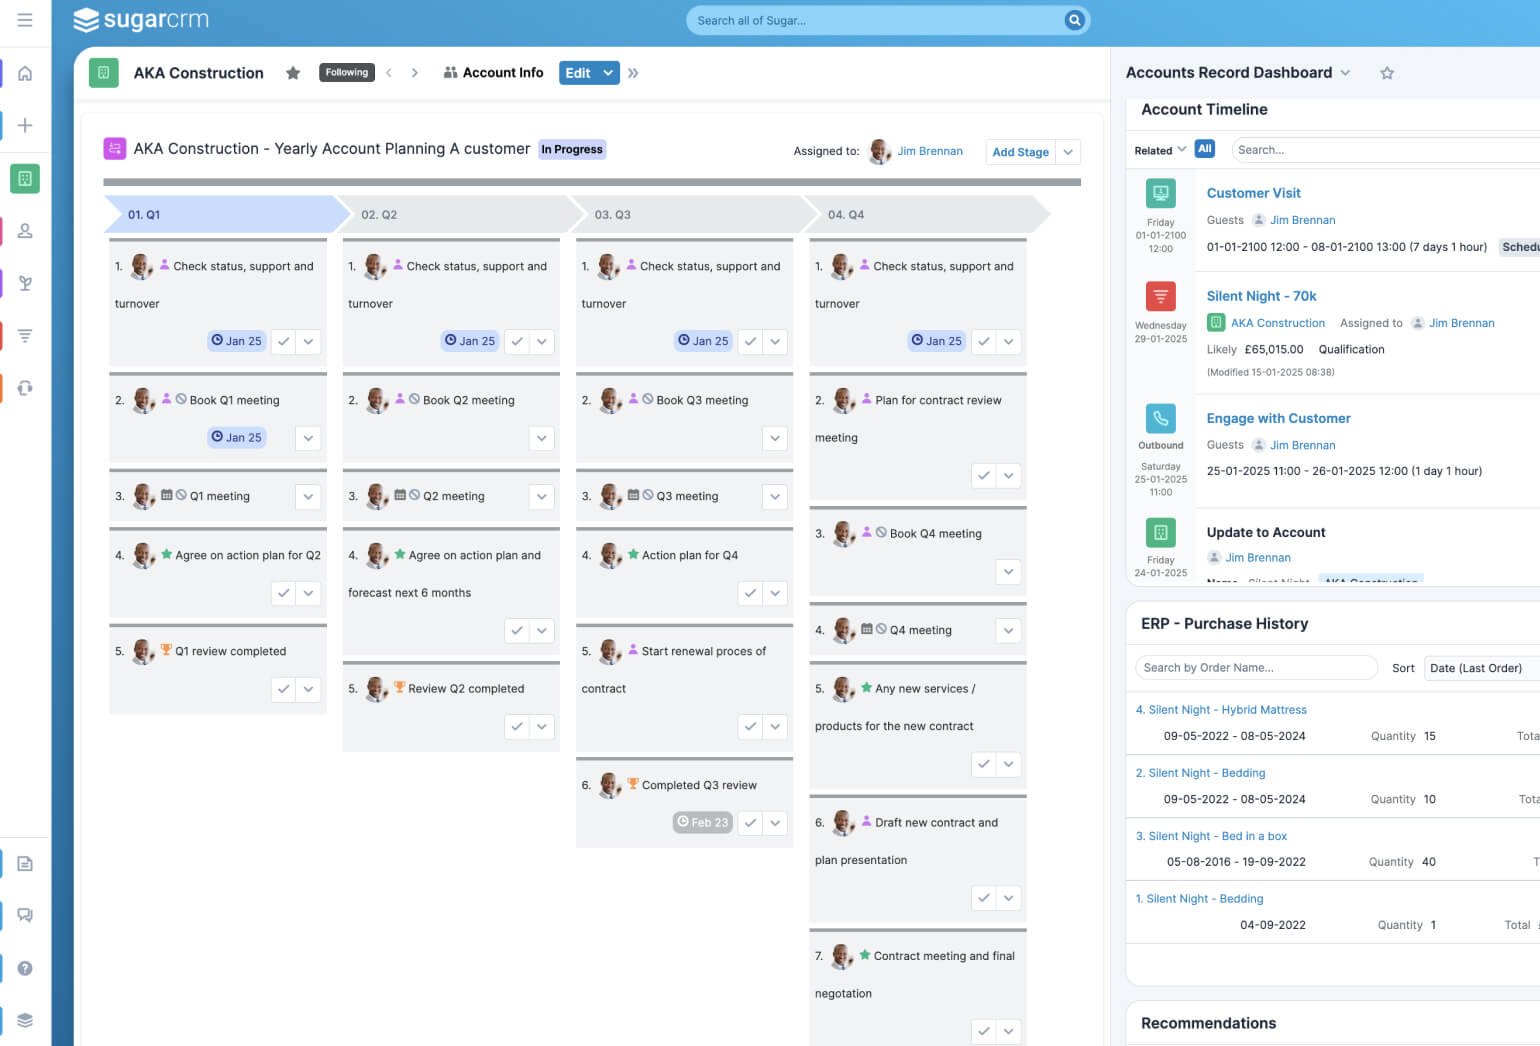Open the Date (Last Order) sort dropdown
This screenshot has width=1540, height=1046.
(x=1482, y=668)
